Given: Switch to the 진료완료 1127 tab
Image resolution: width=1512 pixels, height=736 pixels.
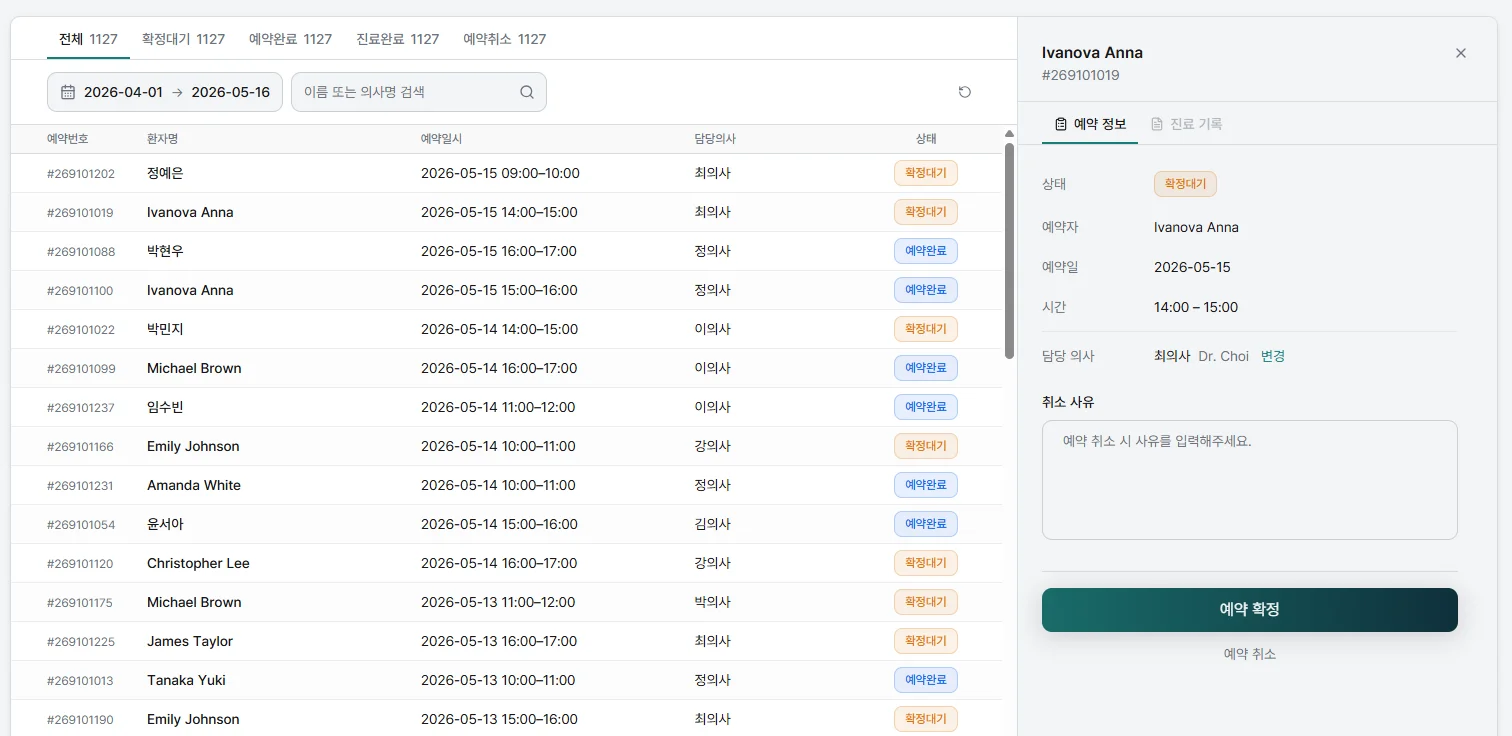Looking at the screenshot, I should point(398,39).
